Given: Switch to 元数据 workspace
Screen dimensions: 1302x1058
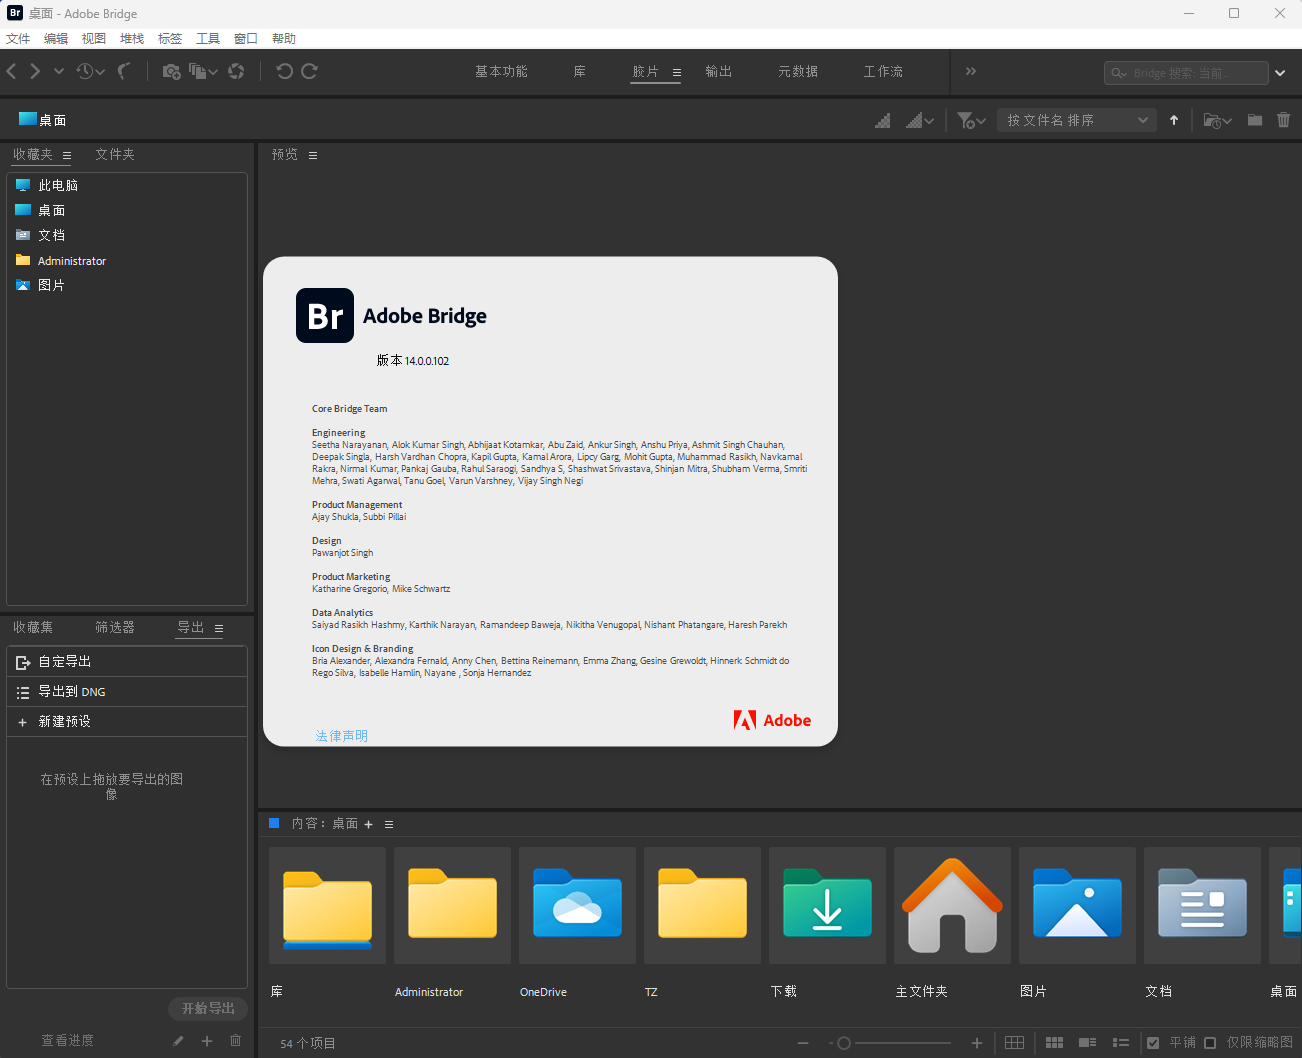Looking at the screenshot, I should point(798,72).
